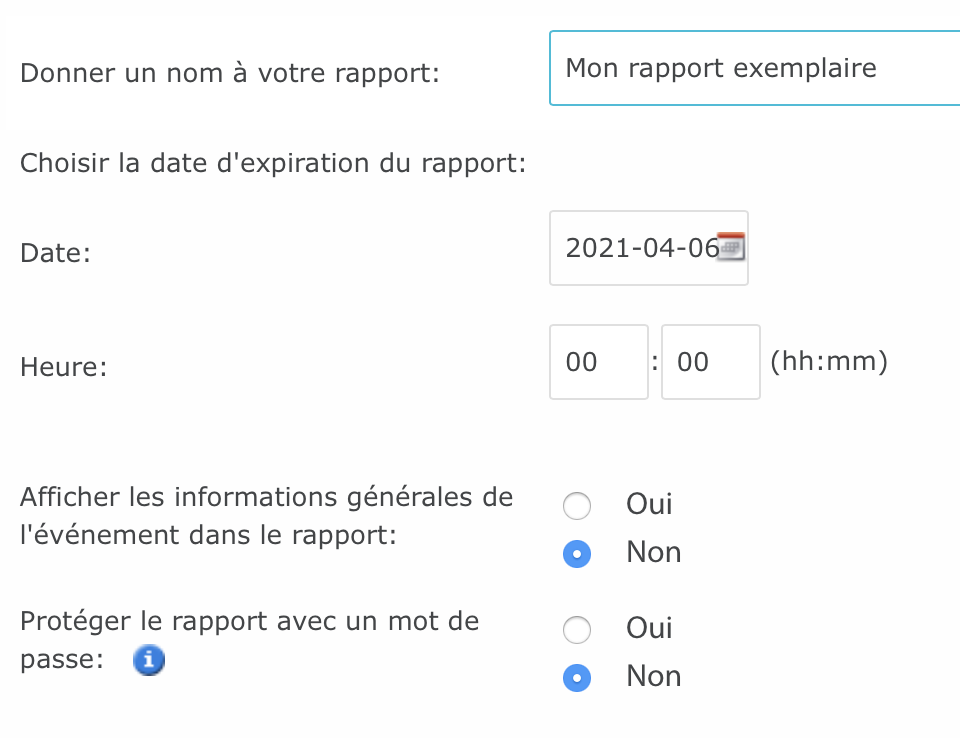This screenshot has height=738, width=960.
Task: Click the minutes input box
Action: coord(710,362)
